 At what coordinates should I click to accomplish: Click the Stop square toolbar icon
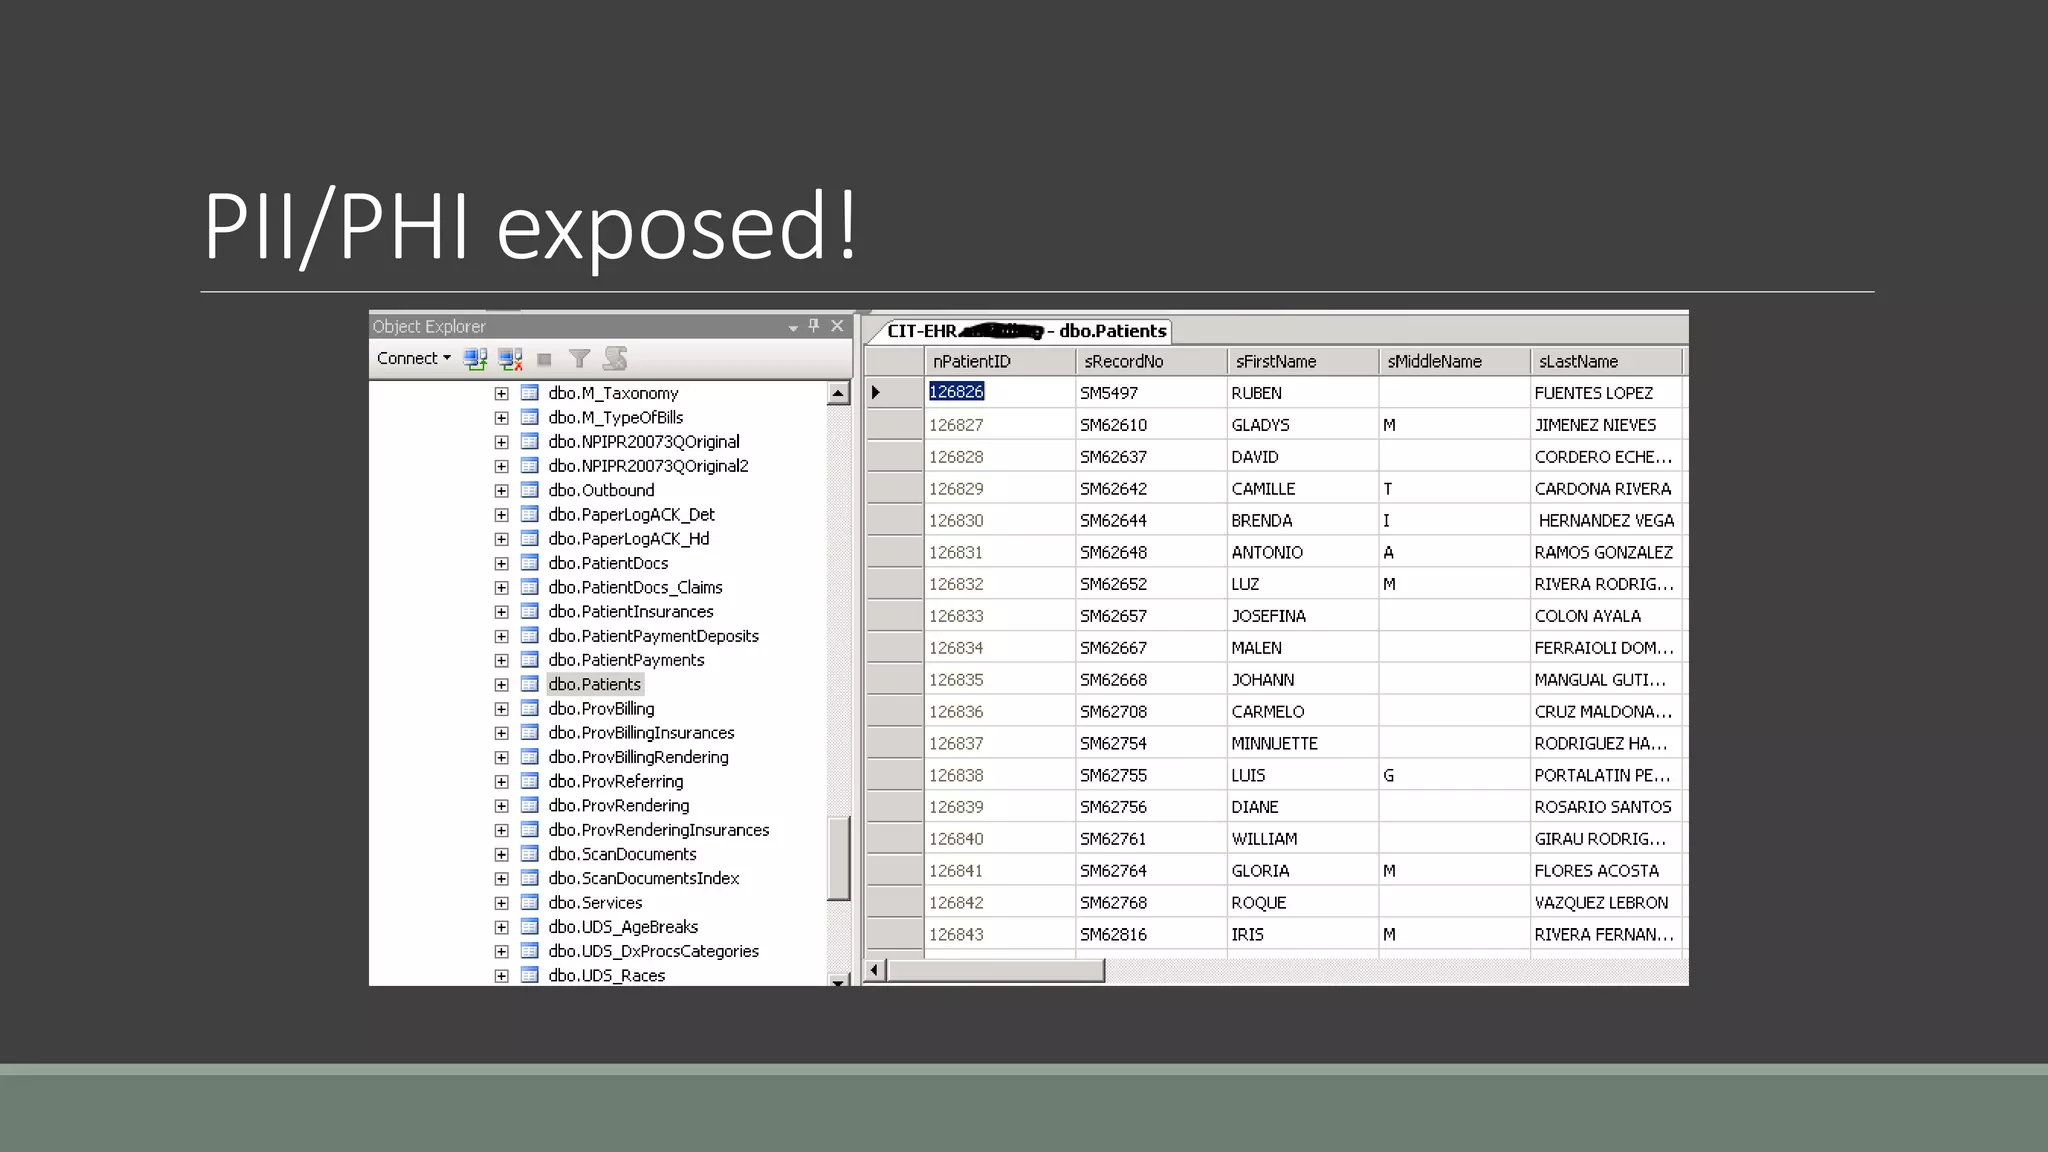[544, 360]
